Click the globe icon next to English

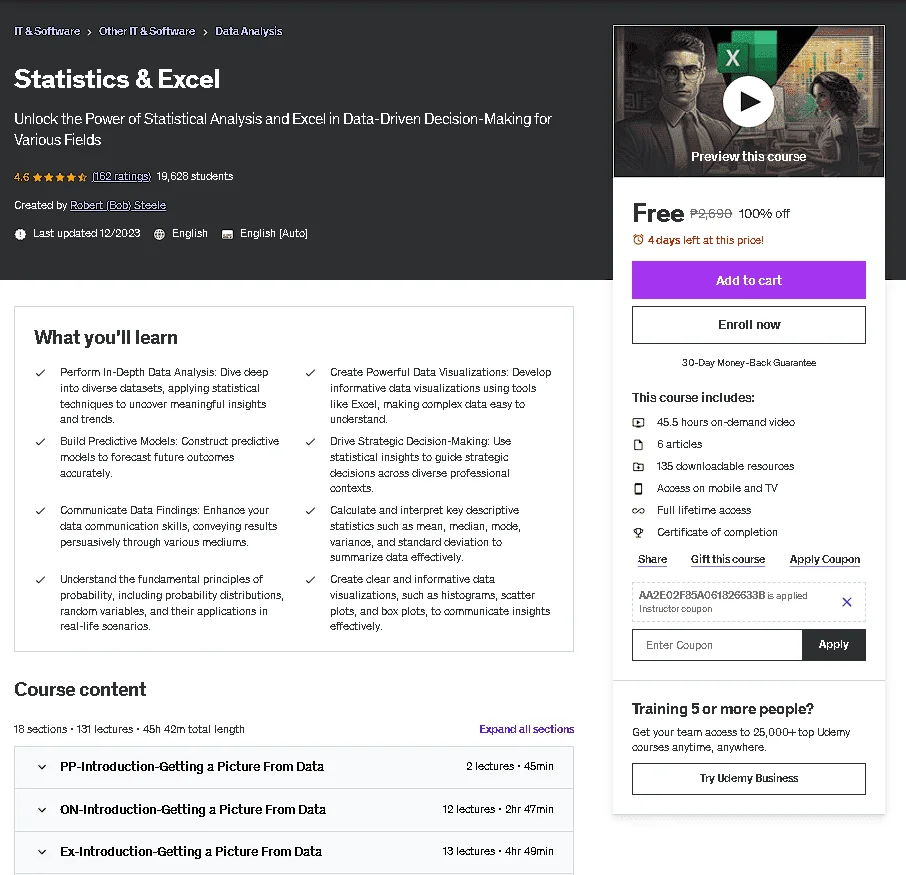159,234
